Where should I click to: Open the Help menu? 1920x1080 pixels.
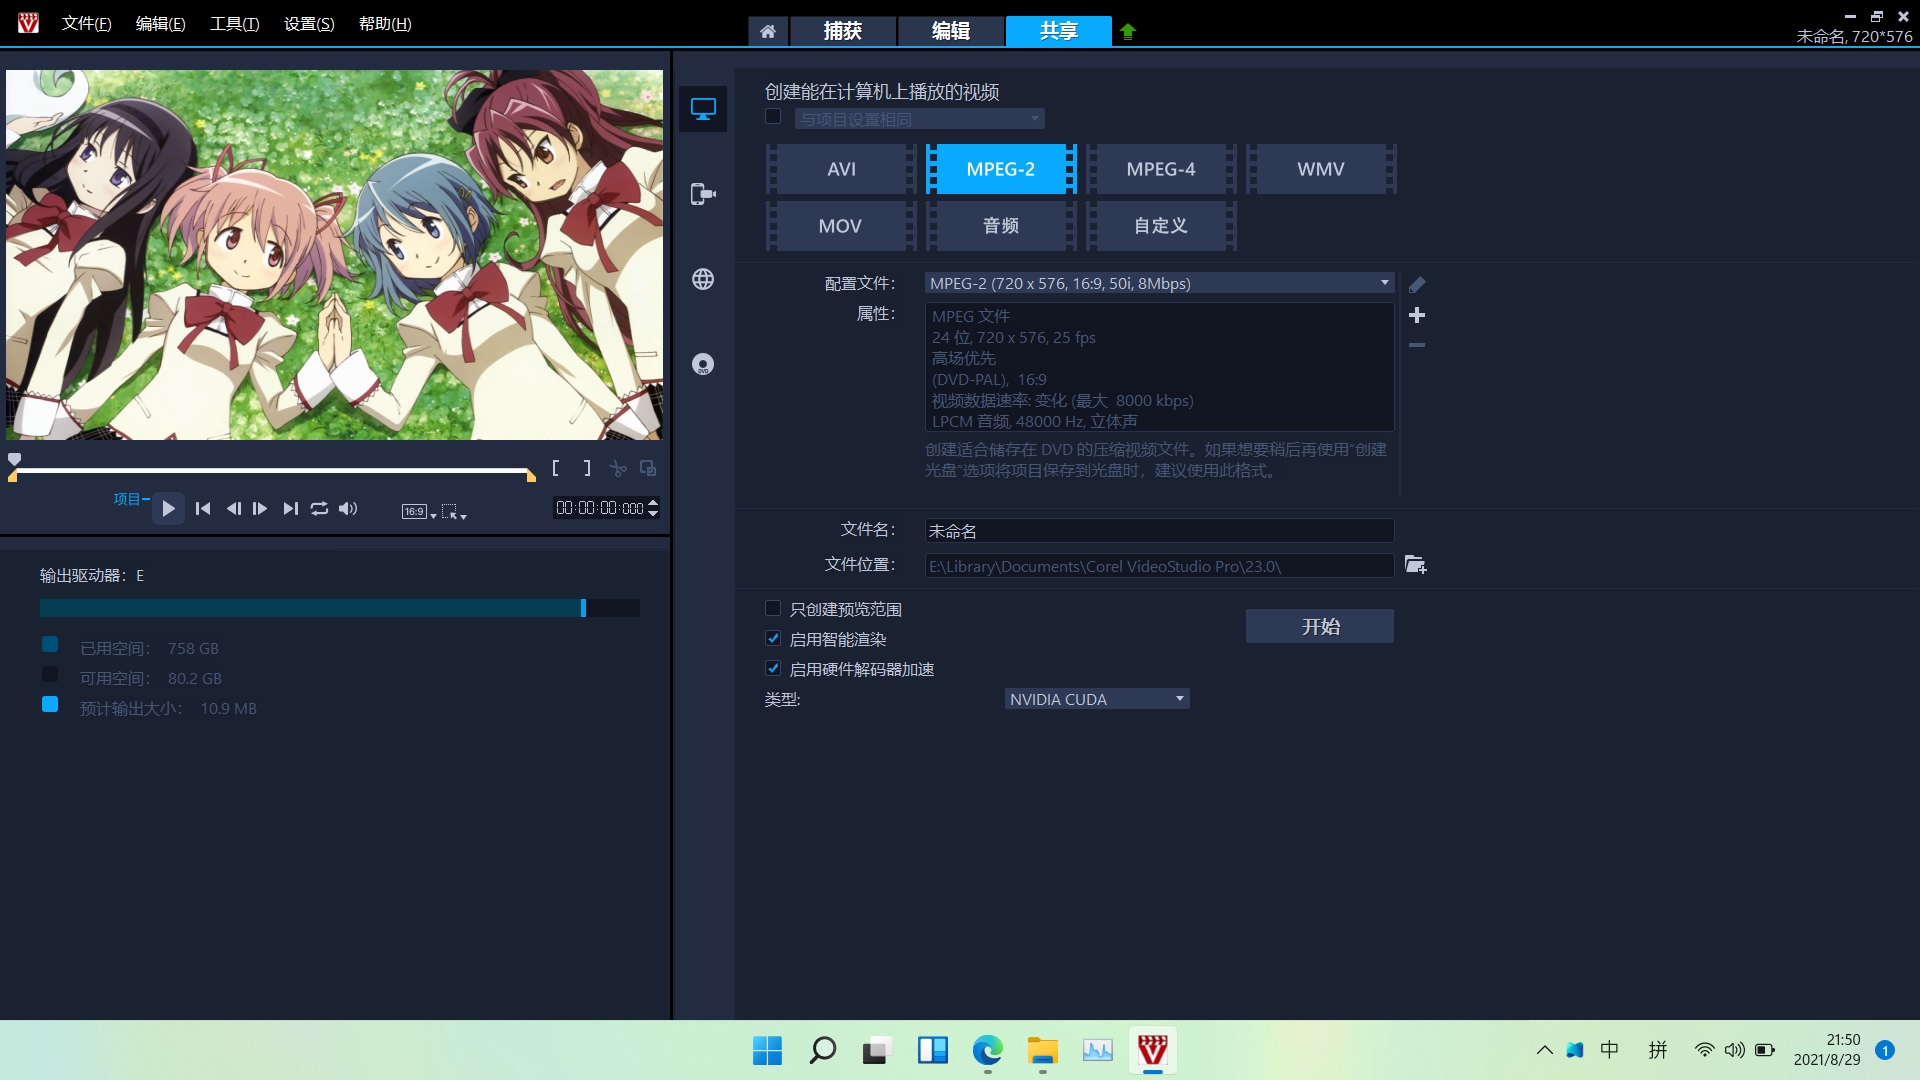click(385, 24)
